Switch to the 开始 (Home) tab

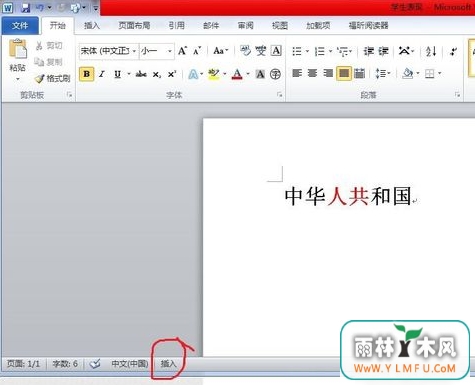[58, 26]
